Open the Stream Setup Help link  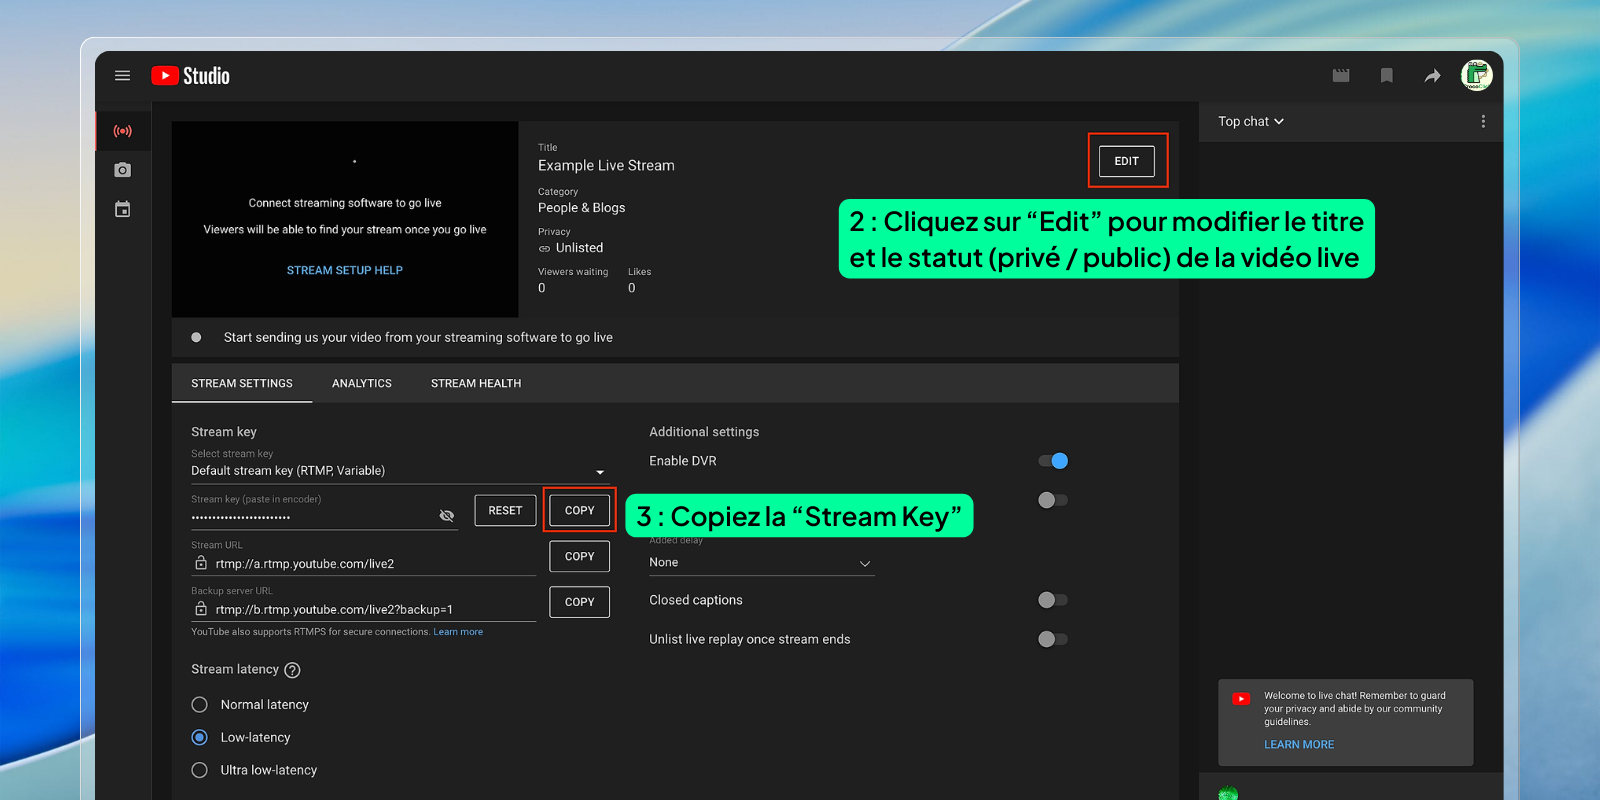(345, 270)
